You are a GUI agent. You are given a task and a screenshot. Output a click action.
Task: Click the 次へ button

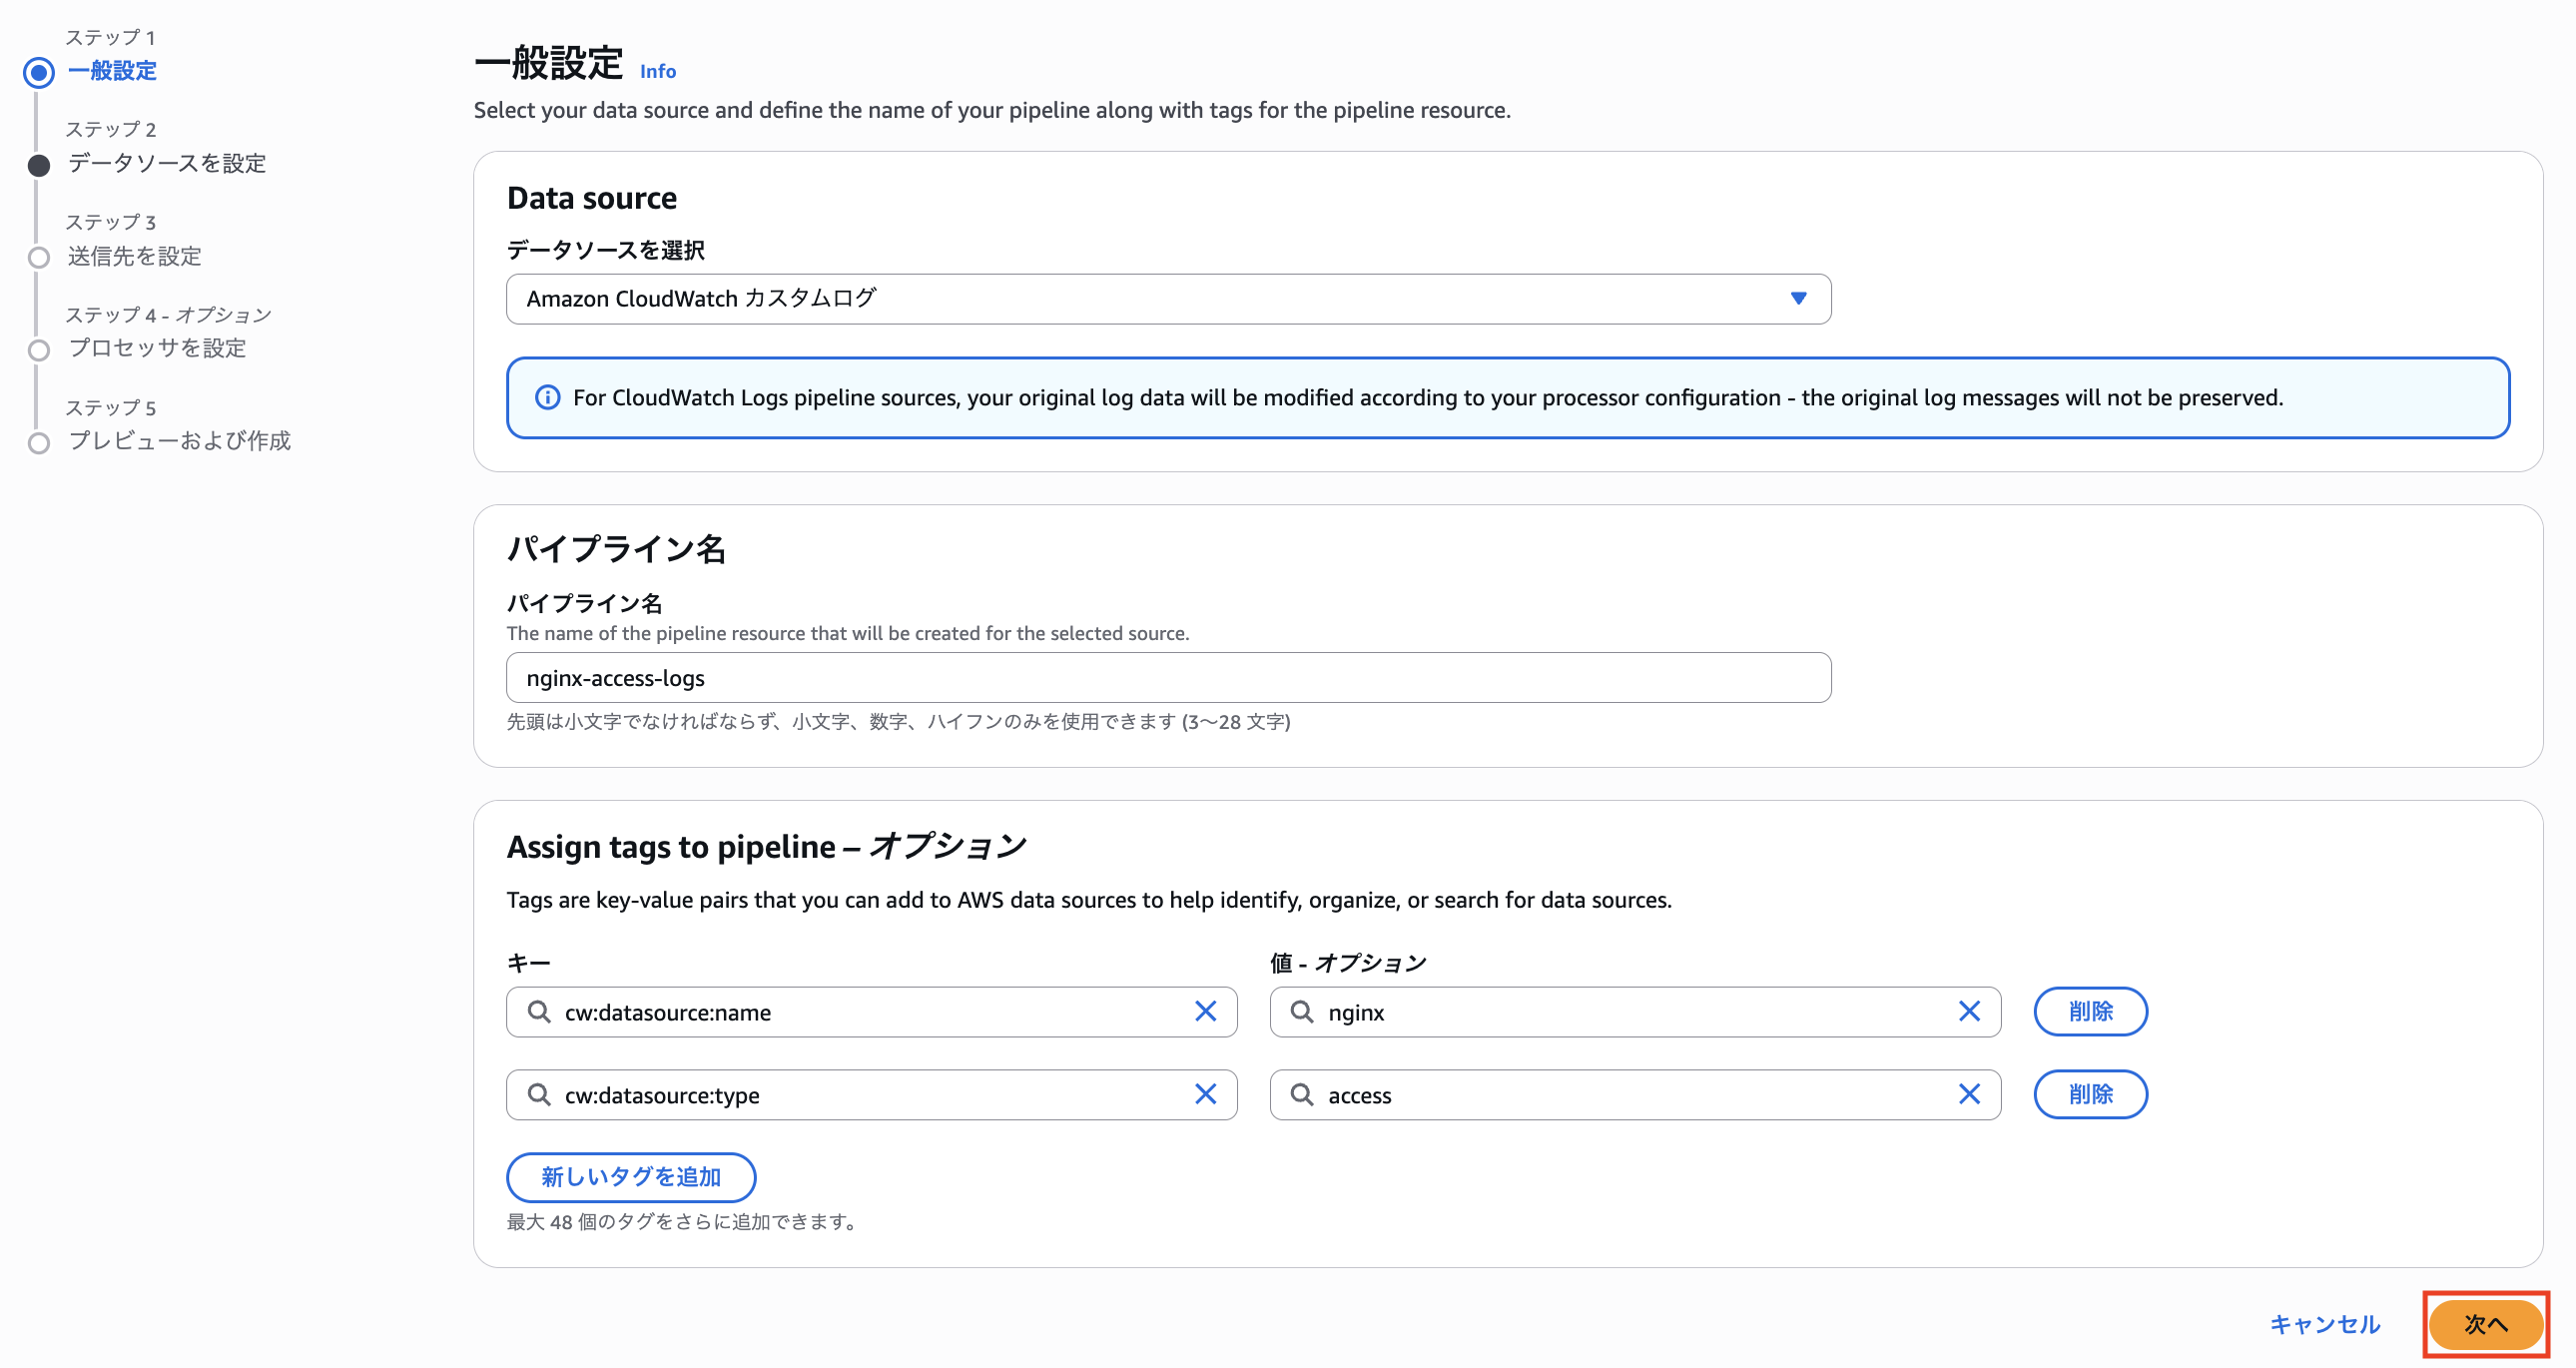[2484, 1323]
